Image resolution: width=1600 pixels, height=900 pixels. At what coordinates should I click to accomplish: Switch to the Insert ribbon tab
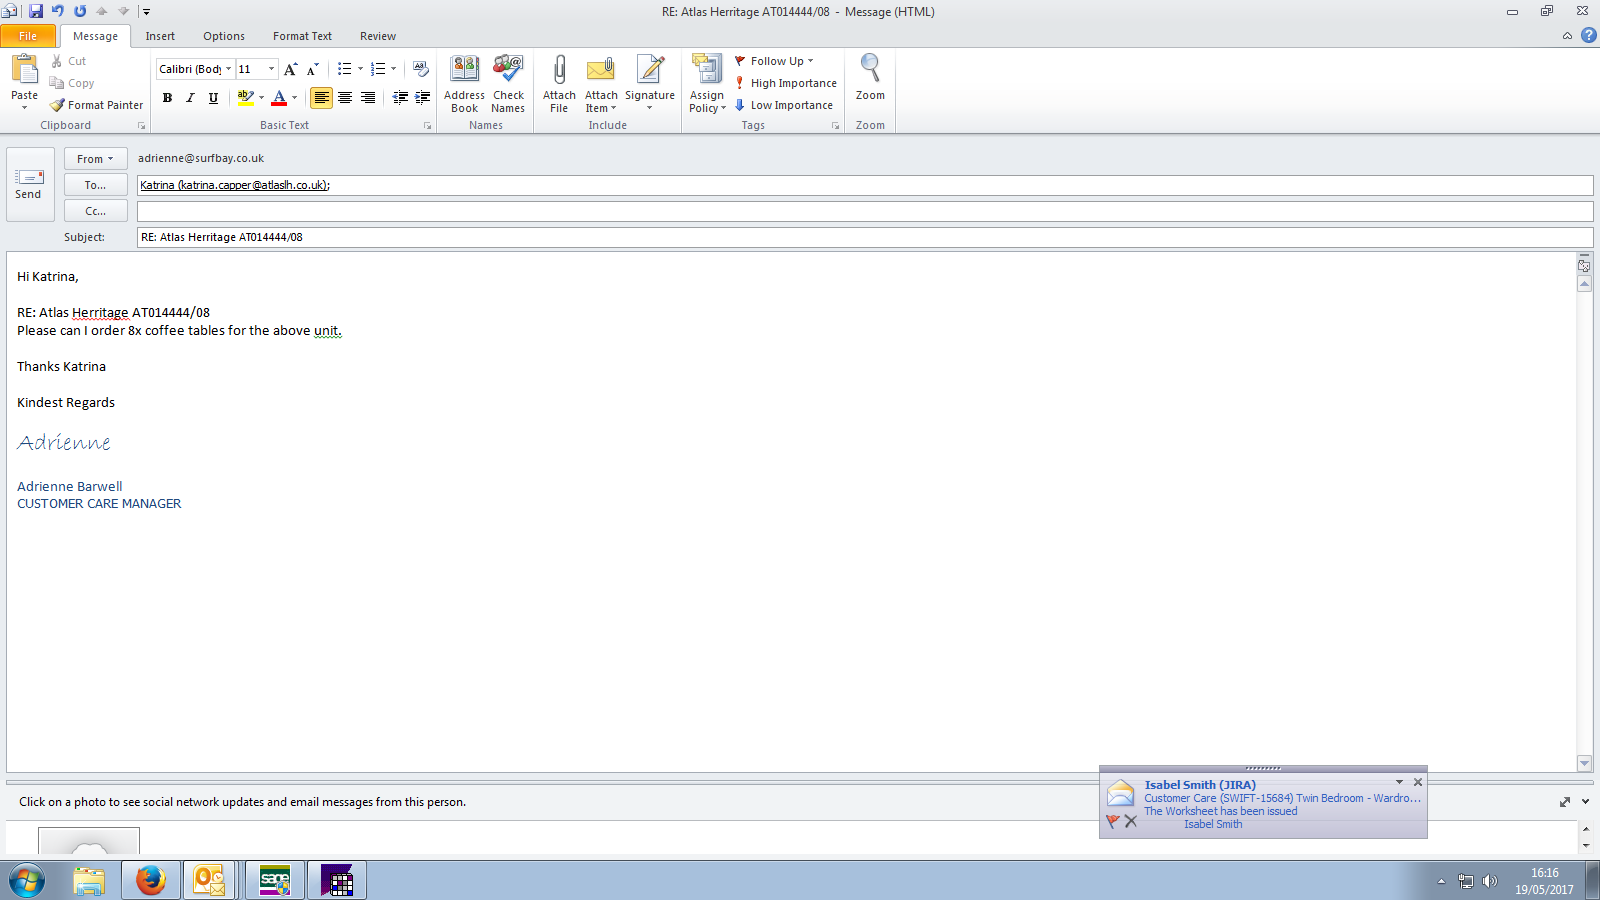pos(160,36)
